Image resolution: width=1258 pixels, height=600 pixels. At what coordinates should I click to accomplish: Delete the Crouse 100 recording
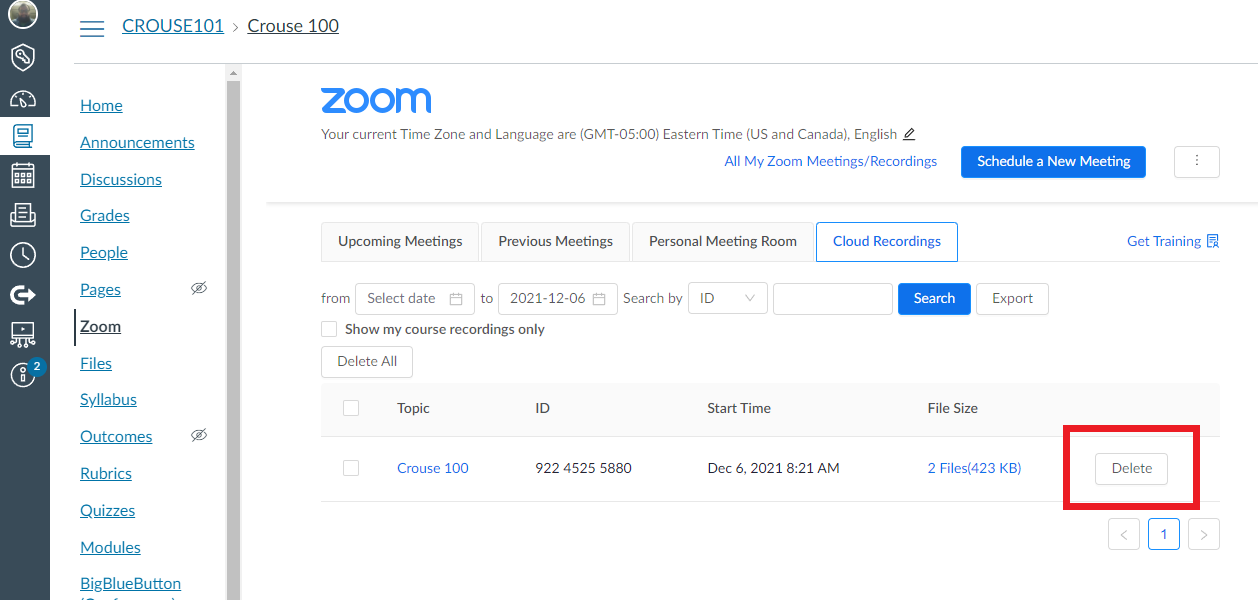[x=1132, y=468]
